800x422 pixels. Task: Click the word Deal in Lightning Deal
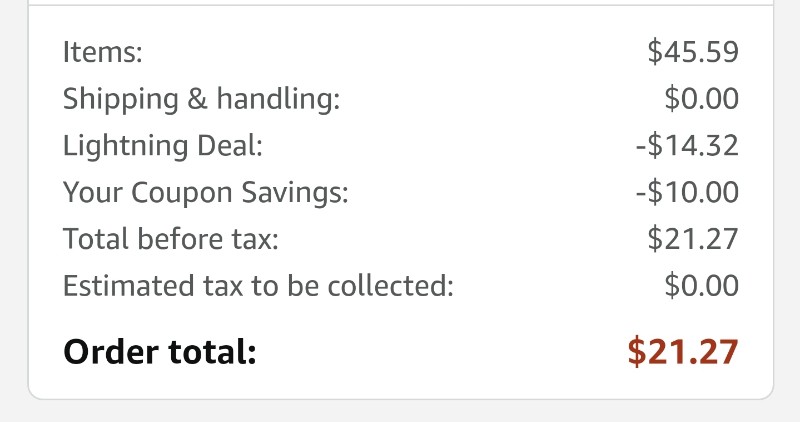coord(230,146)
